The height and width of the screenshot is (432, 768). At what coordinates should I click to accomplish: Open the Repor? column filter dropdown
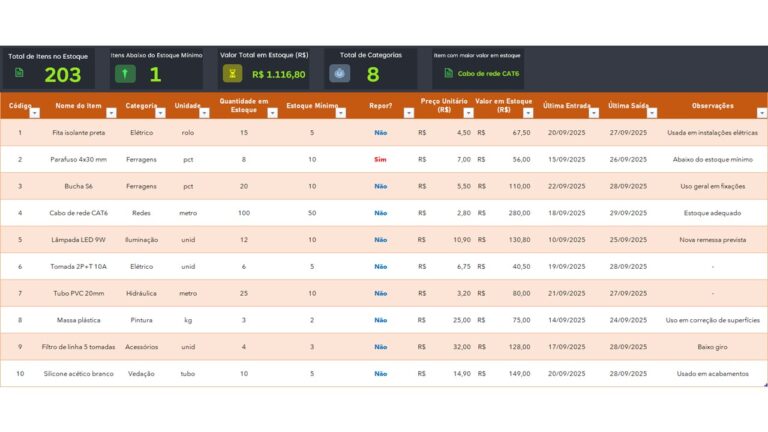tap(408, 113)
